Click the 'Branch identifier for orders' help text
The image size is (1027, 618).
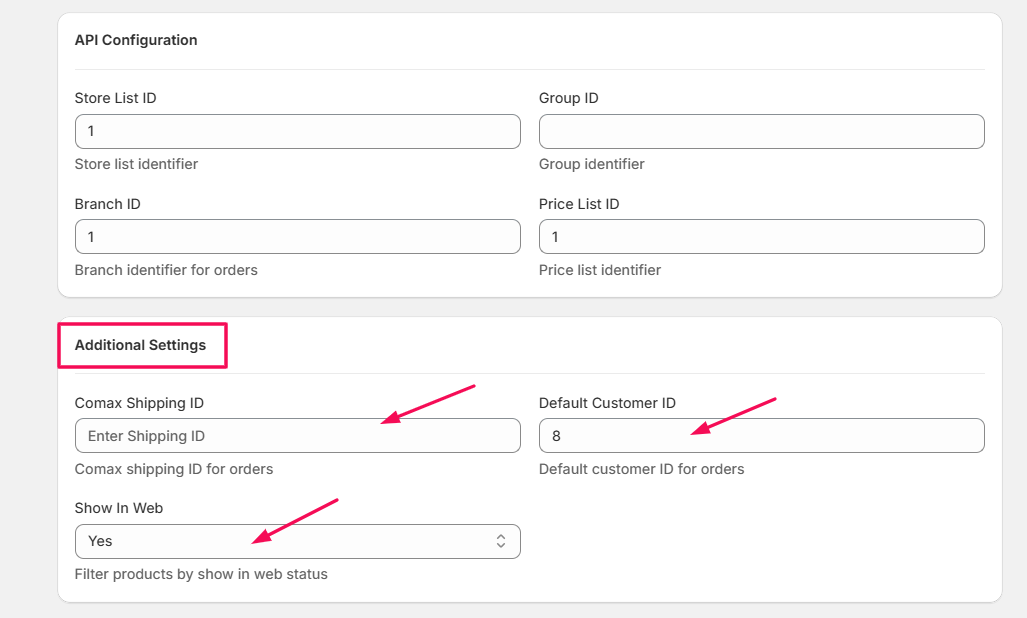click(x=166, y=270)
